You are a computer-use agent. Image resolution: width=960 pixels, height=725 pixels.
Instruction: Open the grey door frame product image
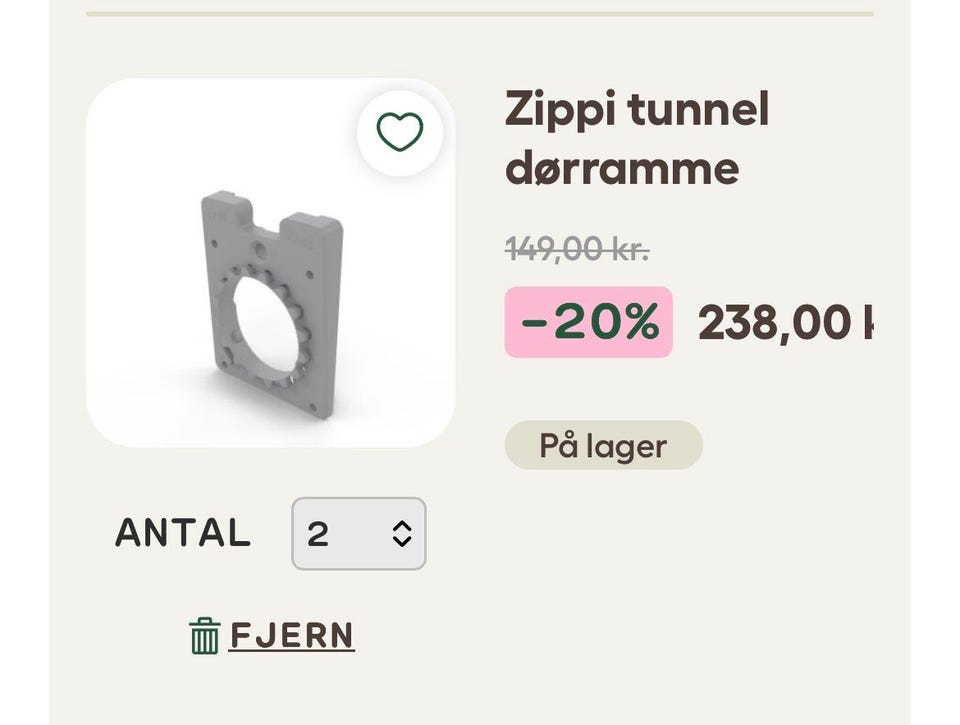(x=270, y=300)
